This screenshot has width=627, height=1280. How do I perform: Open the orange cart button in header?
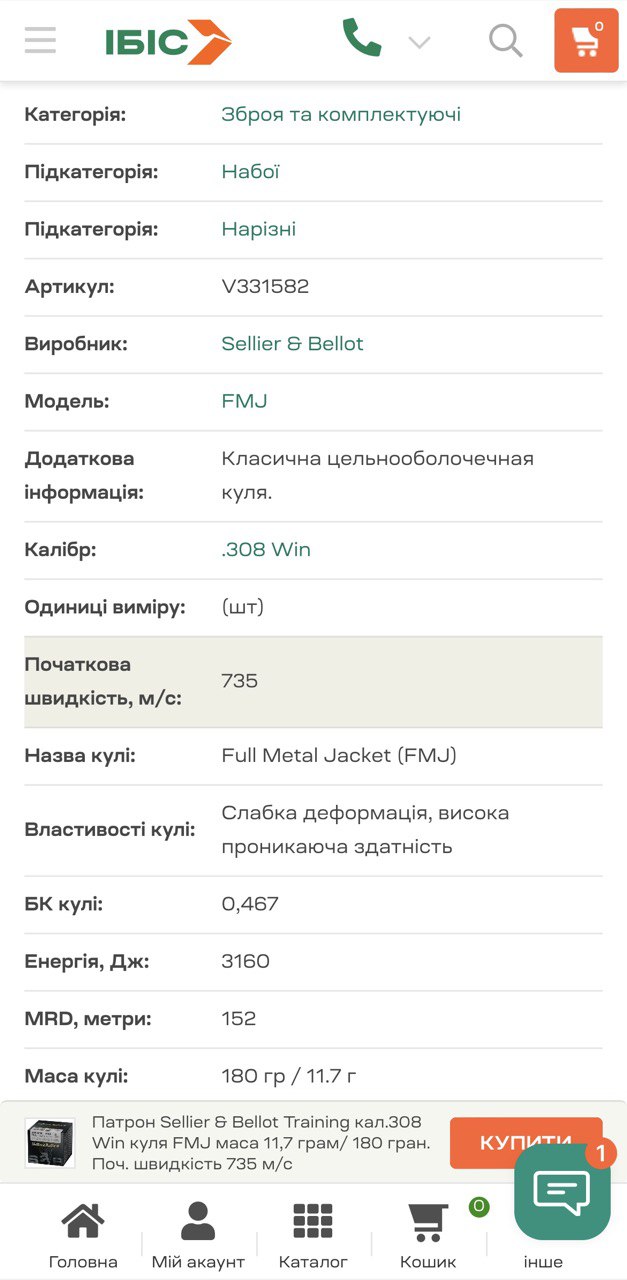[586, 41]
